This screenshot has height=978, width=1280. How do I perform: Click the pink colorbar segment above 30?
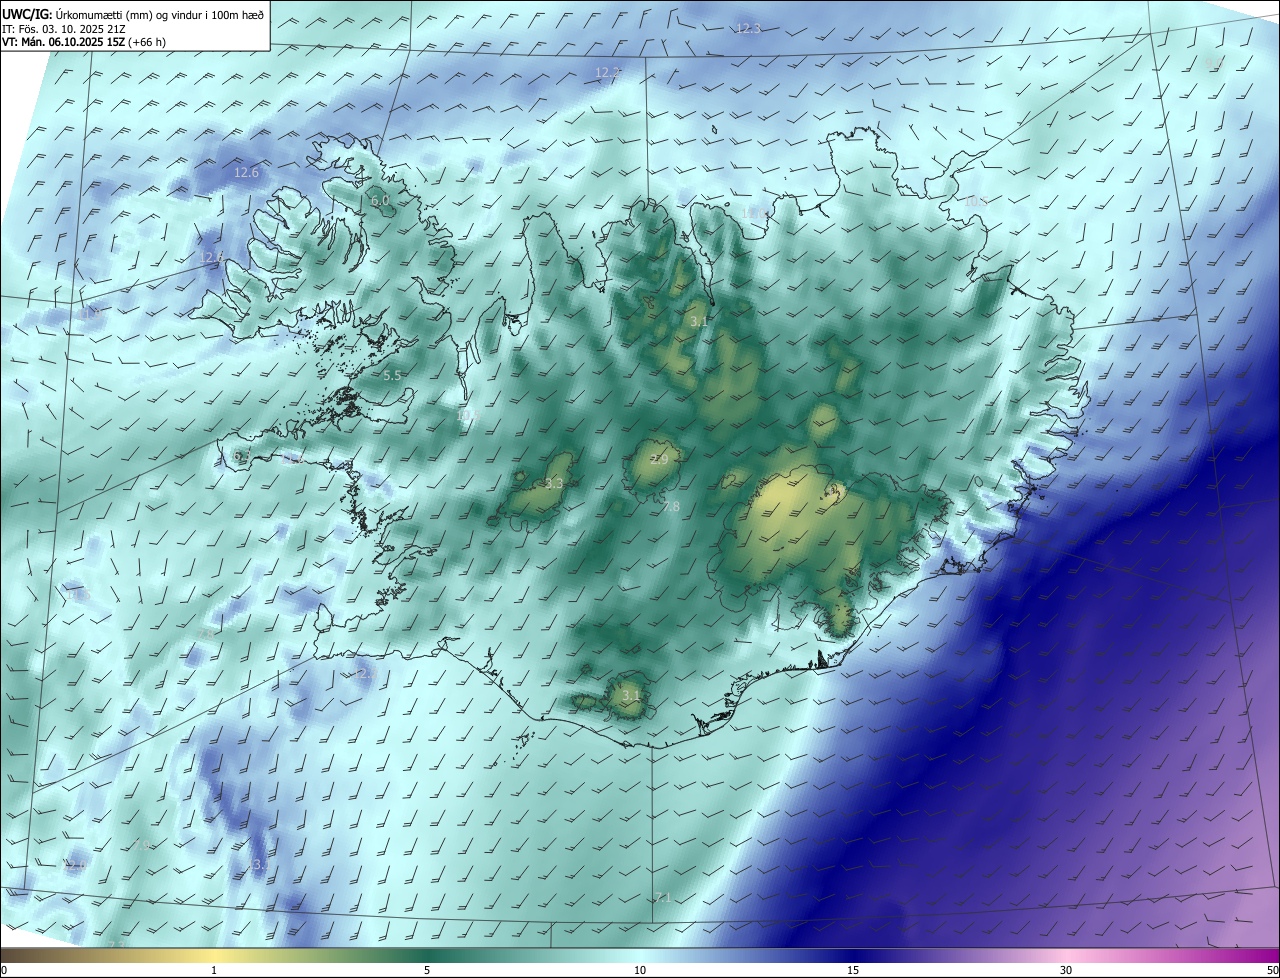1066,955
